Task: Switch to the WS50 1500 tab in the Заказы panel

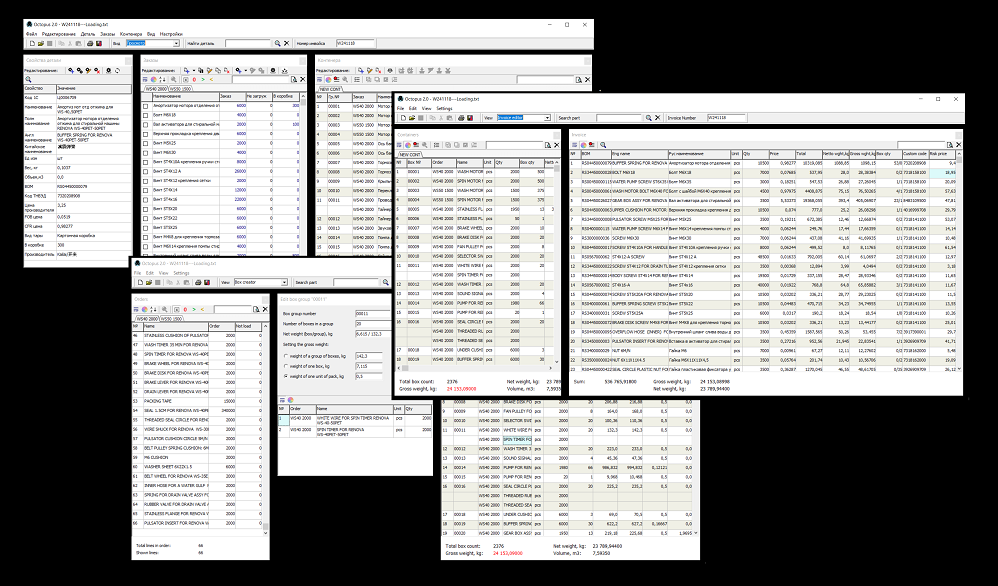Action: click(180, 89)
